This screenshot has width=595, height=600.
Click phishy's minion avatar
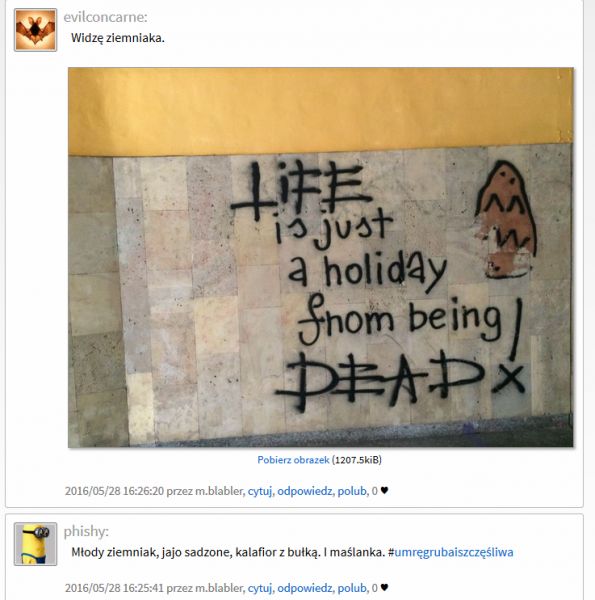(x=36, y=544)
